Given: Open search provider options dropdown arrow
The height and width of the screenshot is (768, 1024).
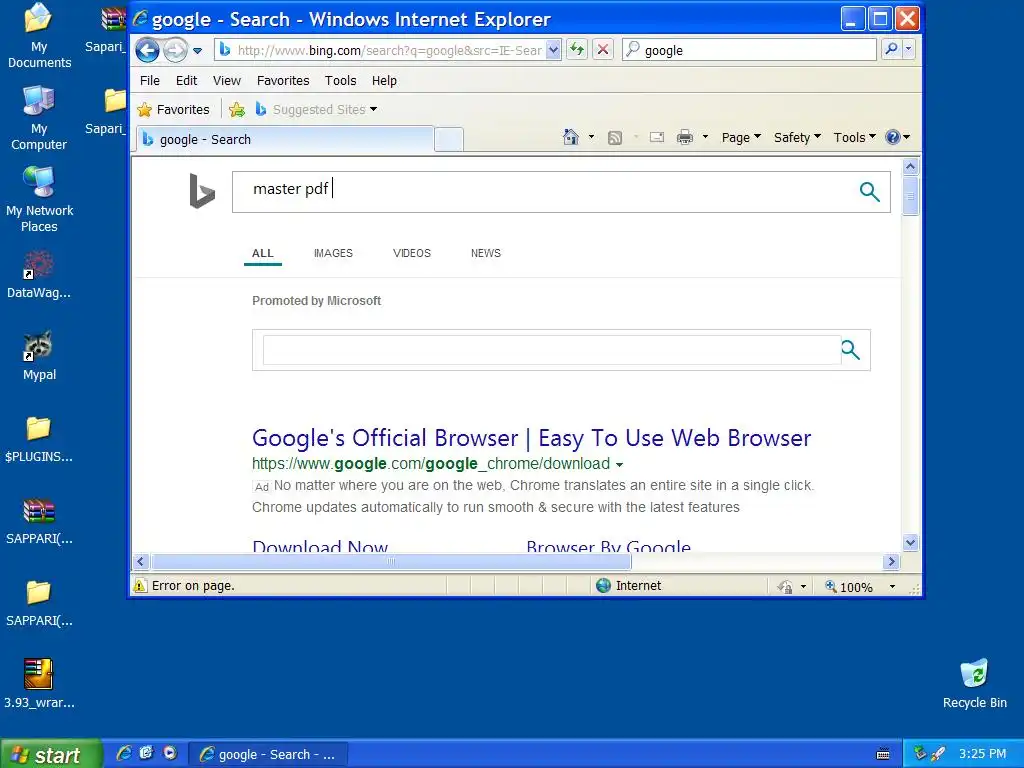Looking at the screenshot, I should pos(908,50).
